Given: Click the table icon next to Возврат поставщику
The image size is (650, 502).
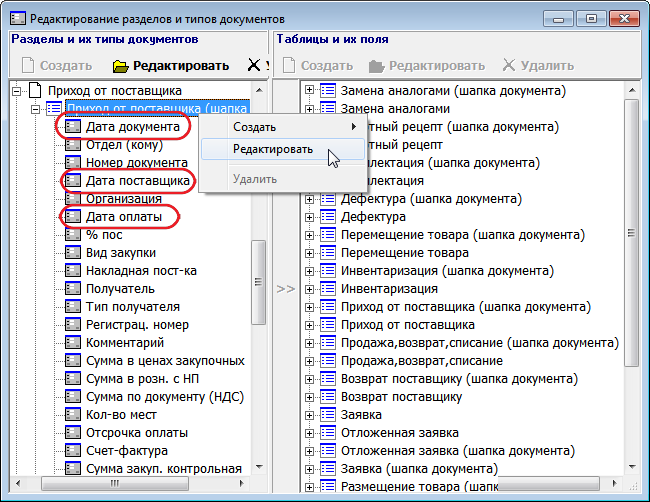Looking at the screenshot, I should click(x=328, y=397).
